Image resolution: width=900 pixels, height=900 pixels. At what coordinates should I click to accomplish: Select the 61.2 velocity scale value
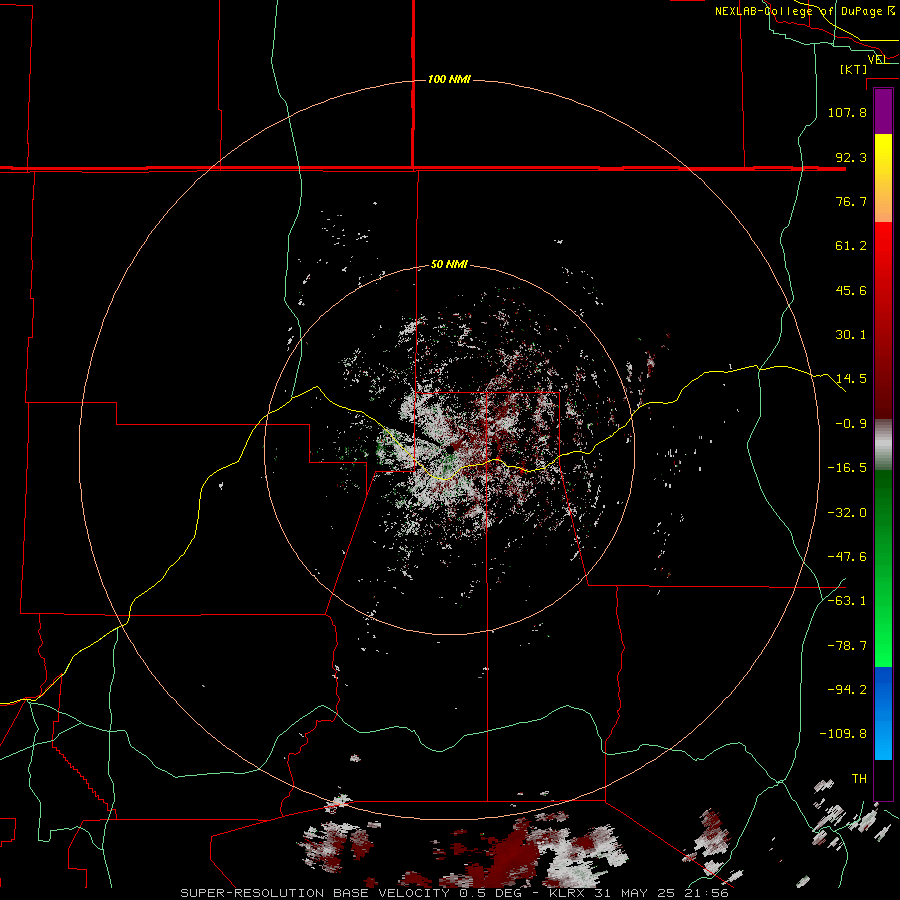tap(851, 246)
